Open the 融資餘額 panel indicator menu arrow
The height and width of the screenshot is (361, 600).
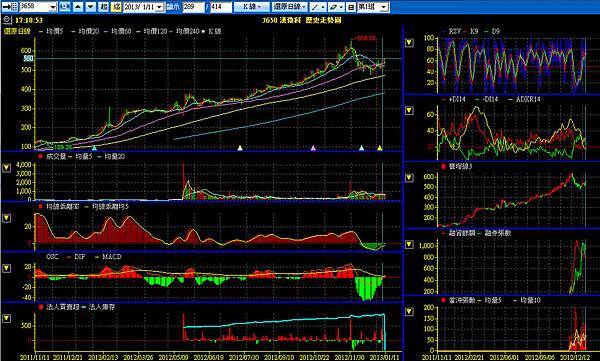click(x=409, y=244)
